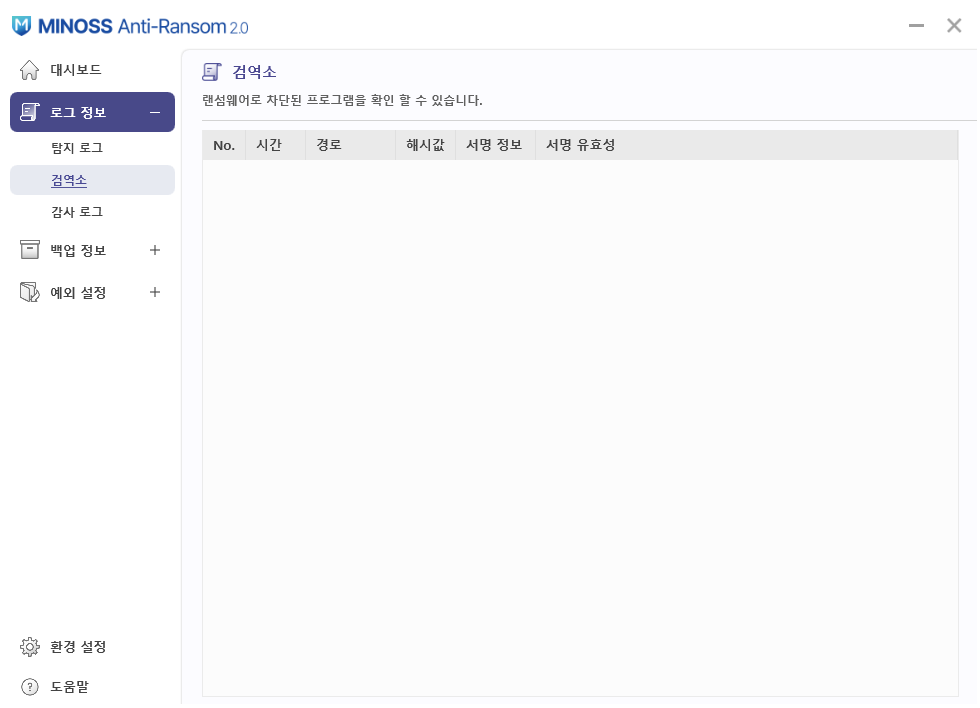Viewport: 980px width, 708px height.
Task: Click the 도움말 question mark icon
Action: click(x=29, y=687)
